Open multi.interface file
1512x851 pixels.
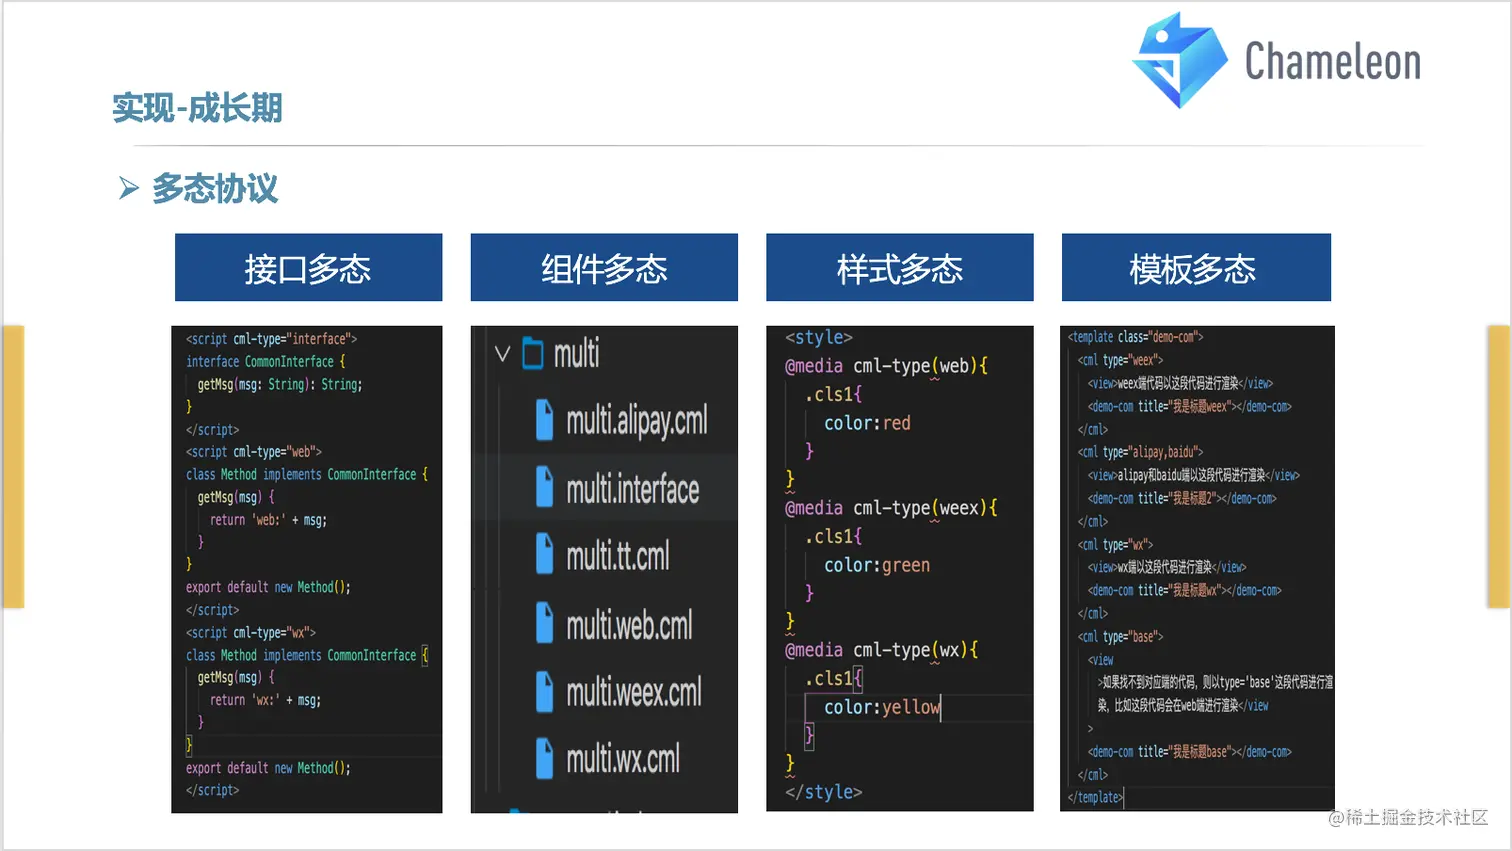632,489
